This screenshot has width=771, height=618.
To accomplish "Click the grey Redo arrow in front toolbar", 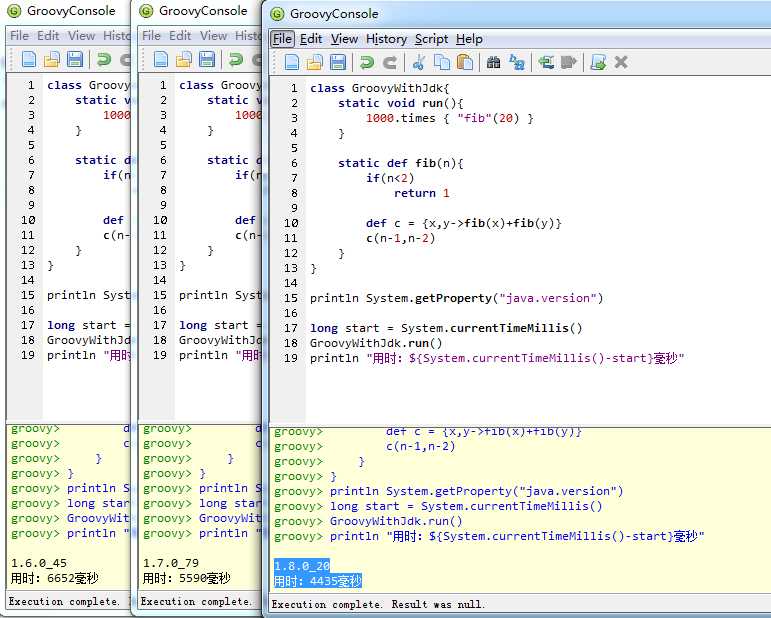I will [x=390, y=62].
